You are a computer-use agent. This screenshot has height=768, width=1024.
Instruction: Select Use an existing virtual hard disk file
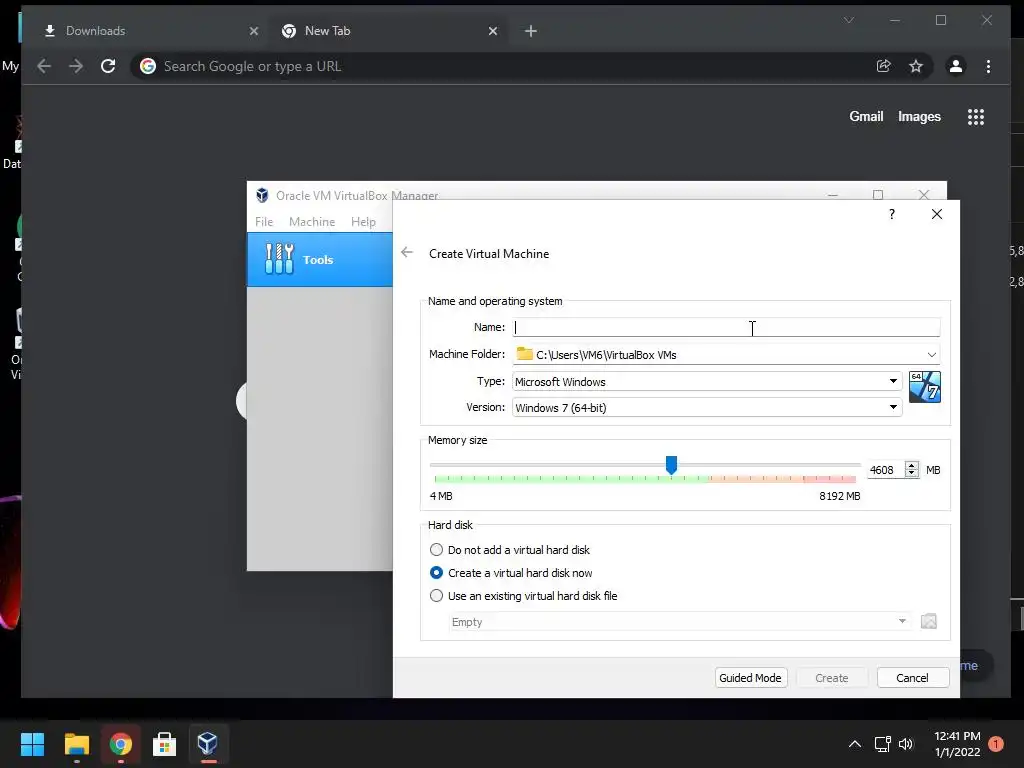click(x=523, y=596)
